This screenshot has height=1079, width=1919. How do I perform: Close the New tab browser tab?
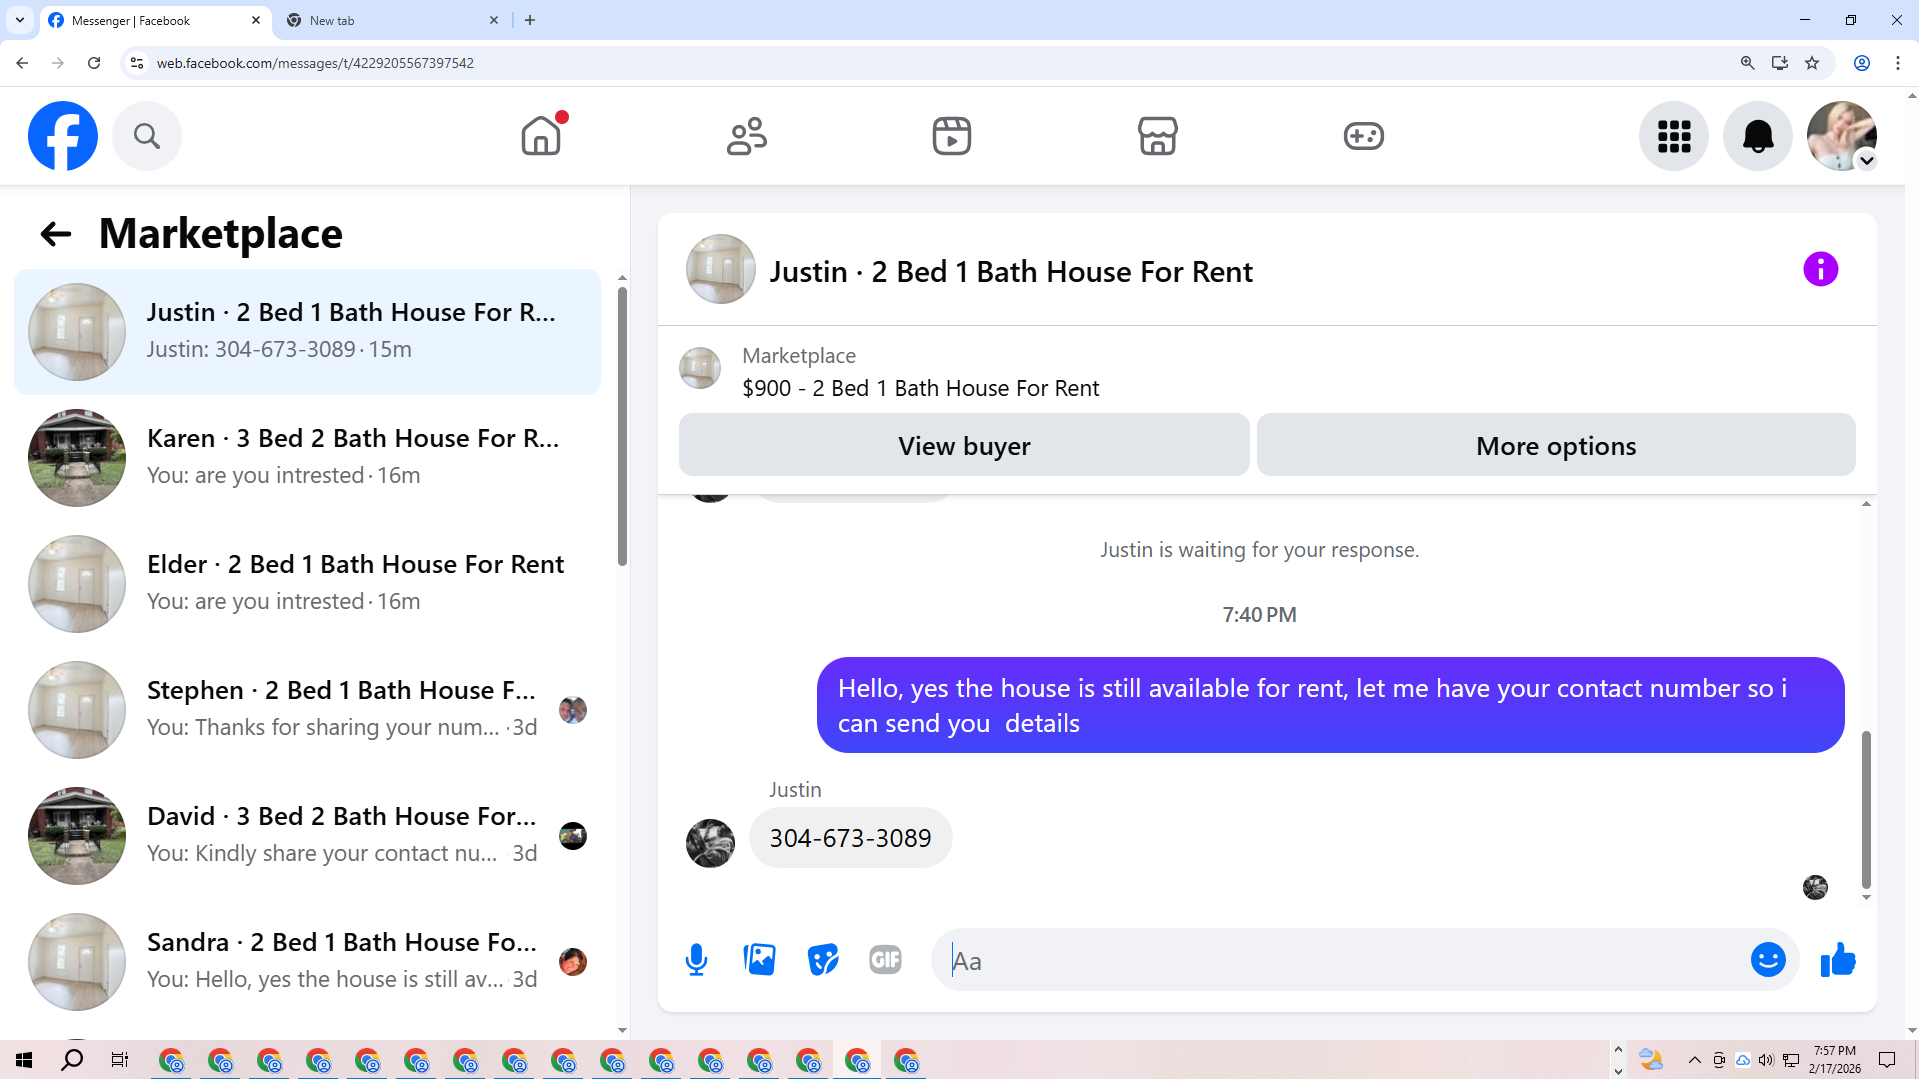[x=494, y=20]
